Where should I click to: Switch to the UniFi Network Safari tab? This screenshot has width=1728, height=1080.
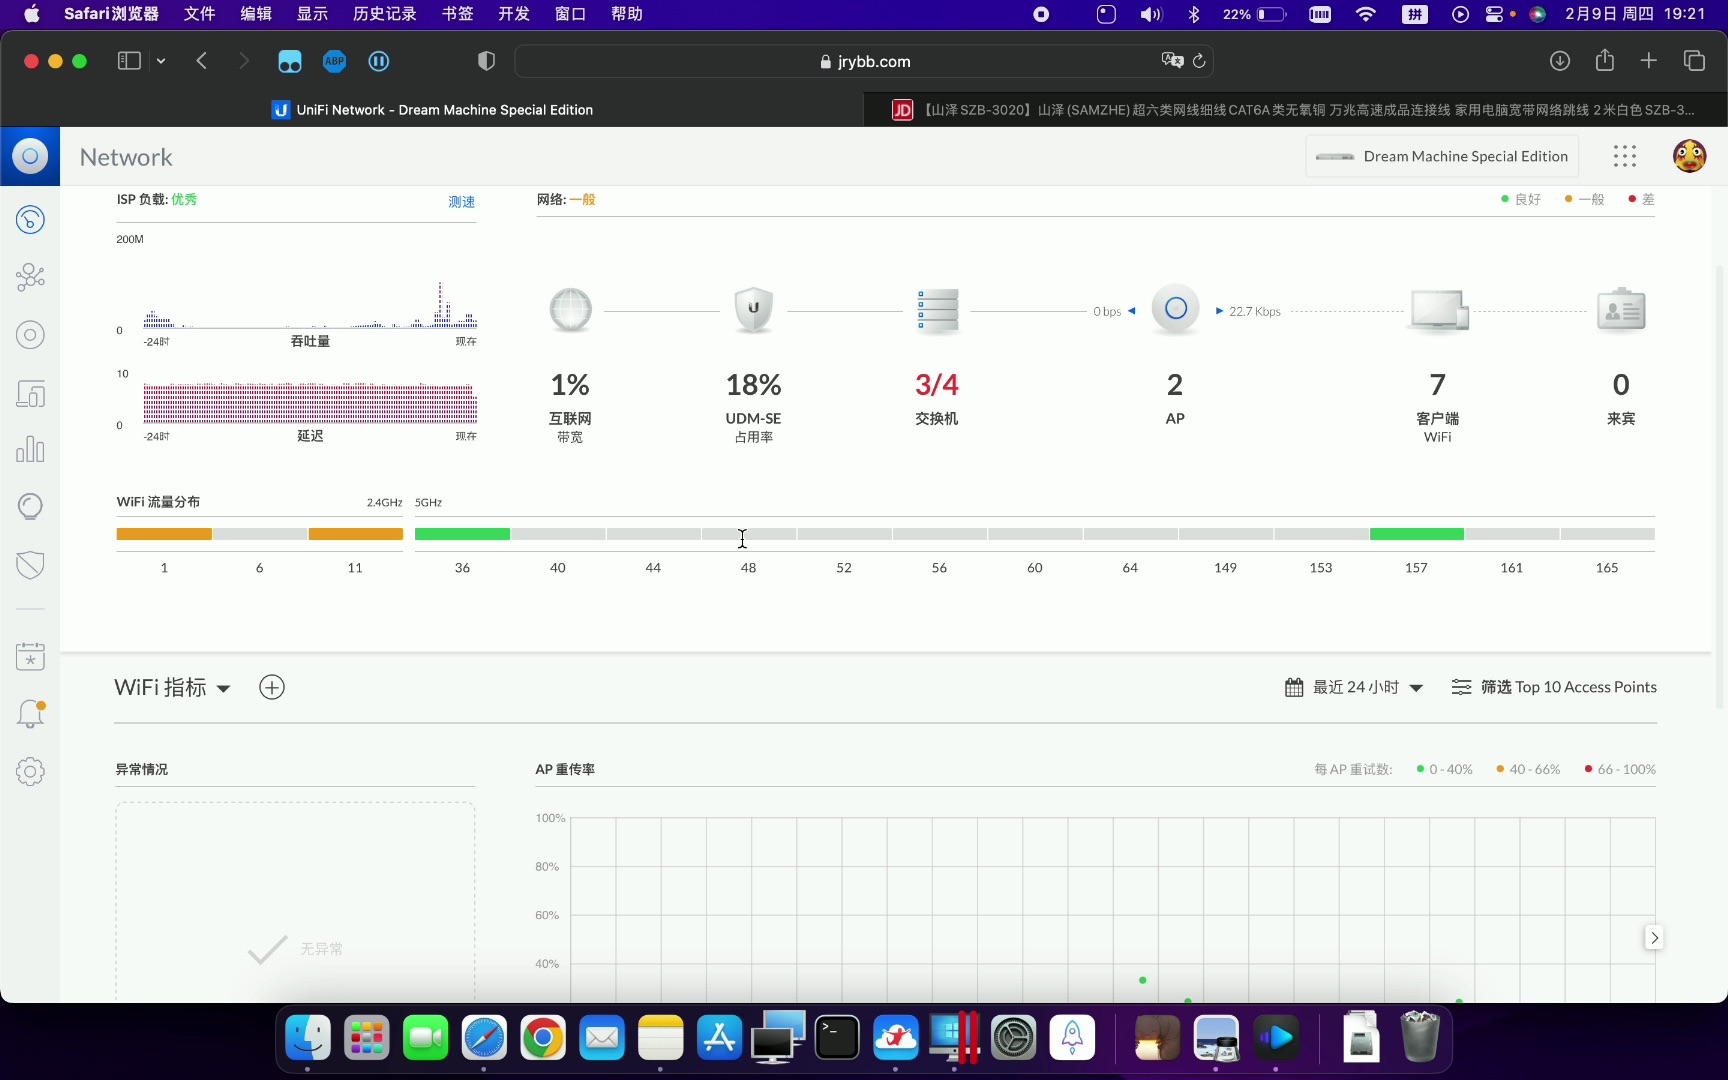[432, 110]
